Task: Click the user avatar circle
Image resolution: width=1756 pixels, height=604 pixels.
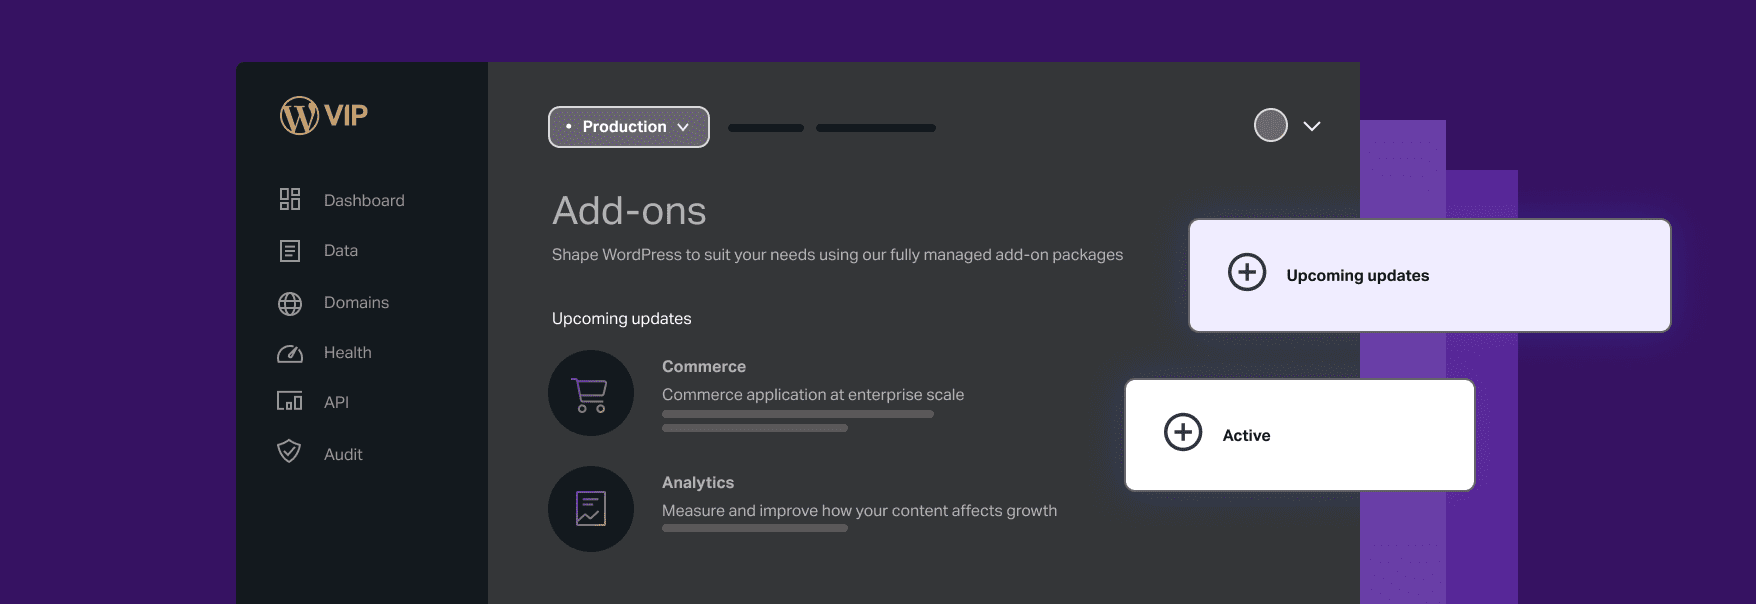Action: [1271, 125]
